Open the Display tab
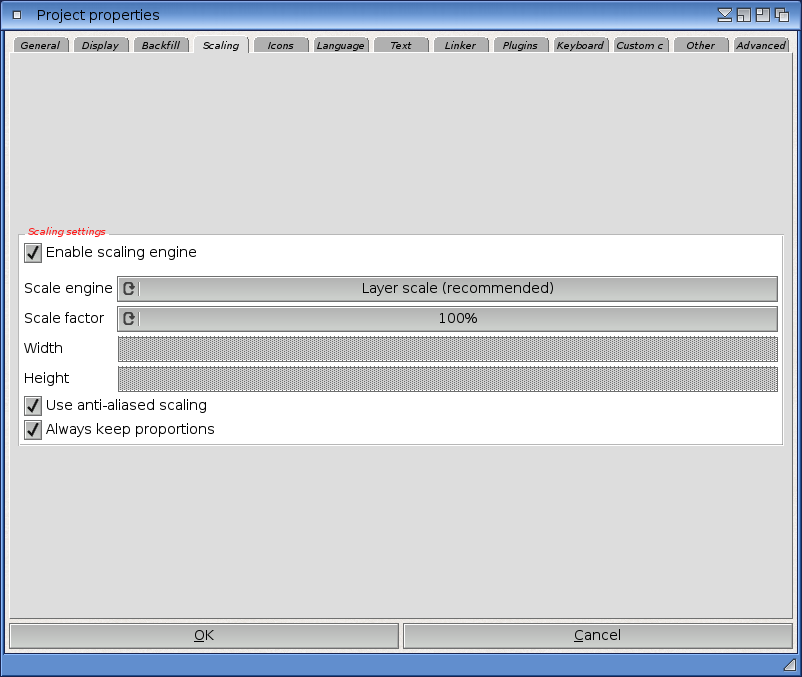This screenshot has height=677, width=802. [100, 46]
